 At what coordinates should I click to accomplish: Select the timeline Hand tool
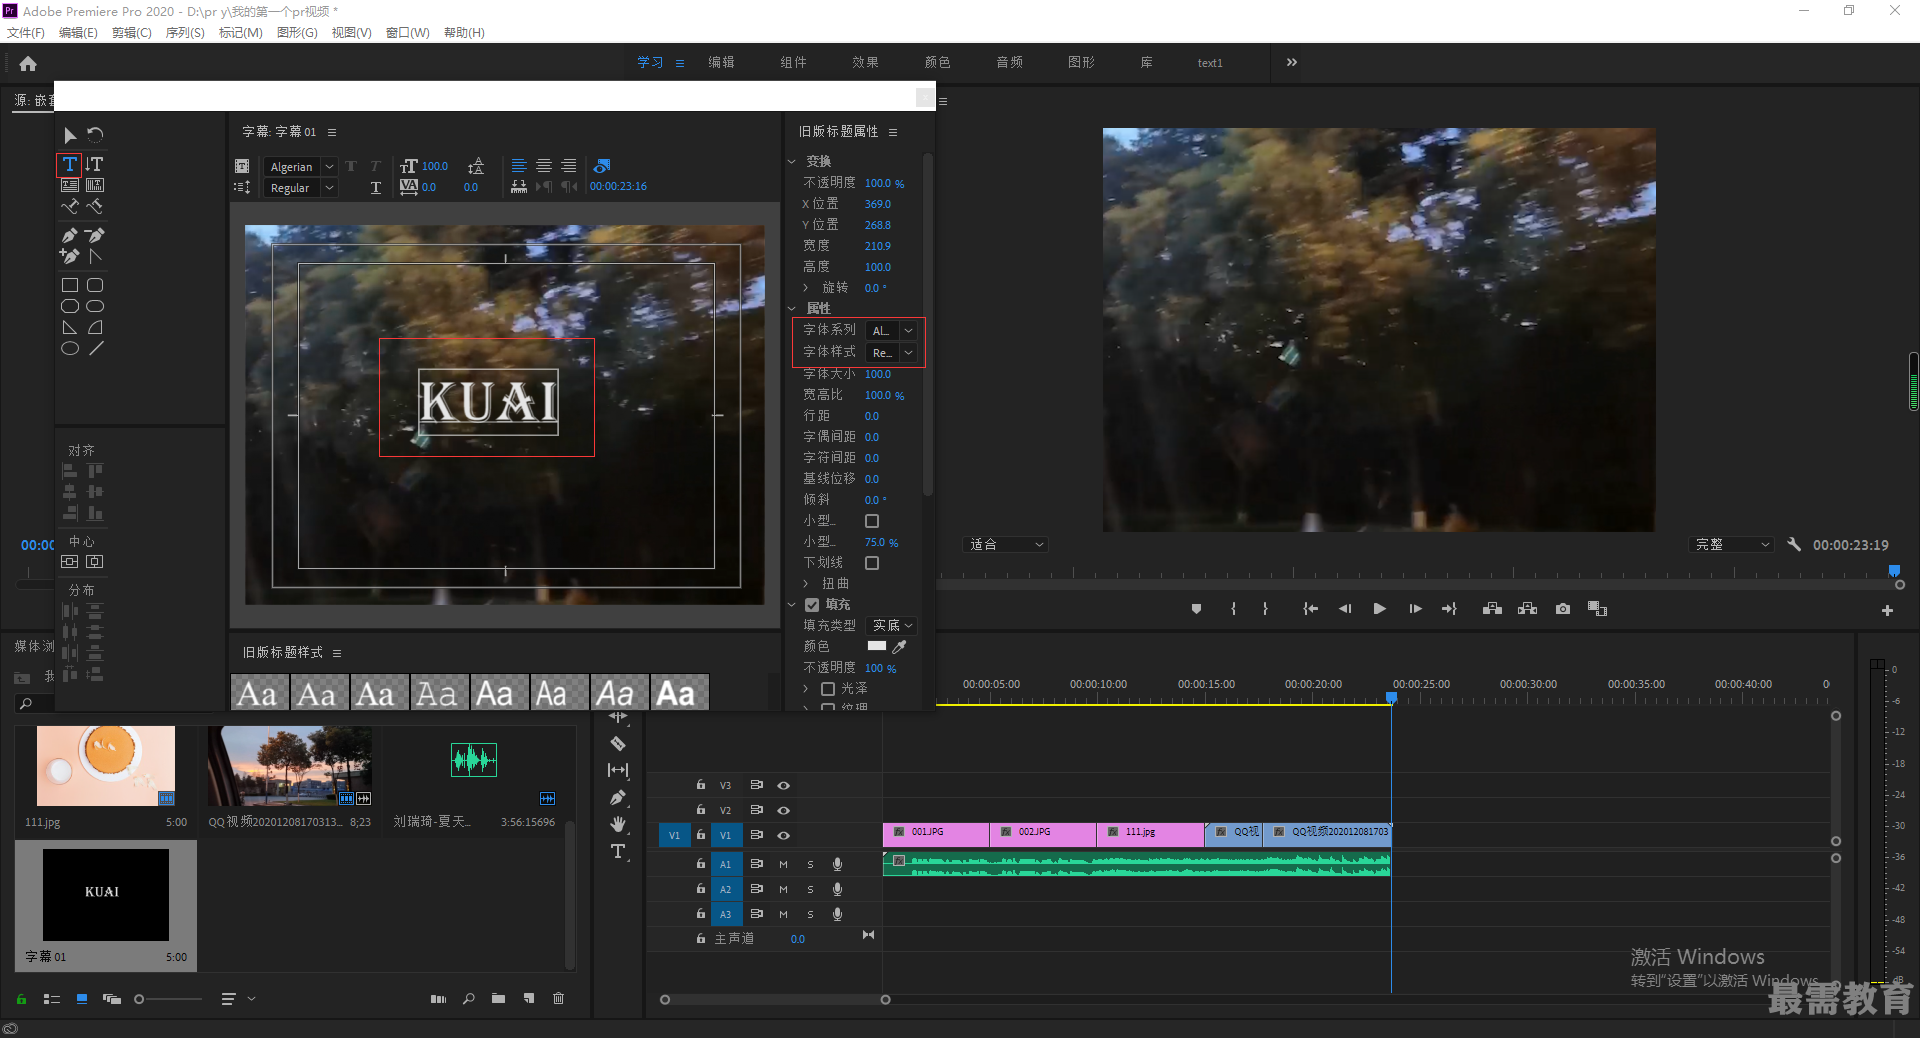click(618, 823)
